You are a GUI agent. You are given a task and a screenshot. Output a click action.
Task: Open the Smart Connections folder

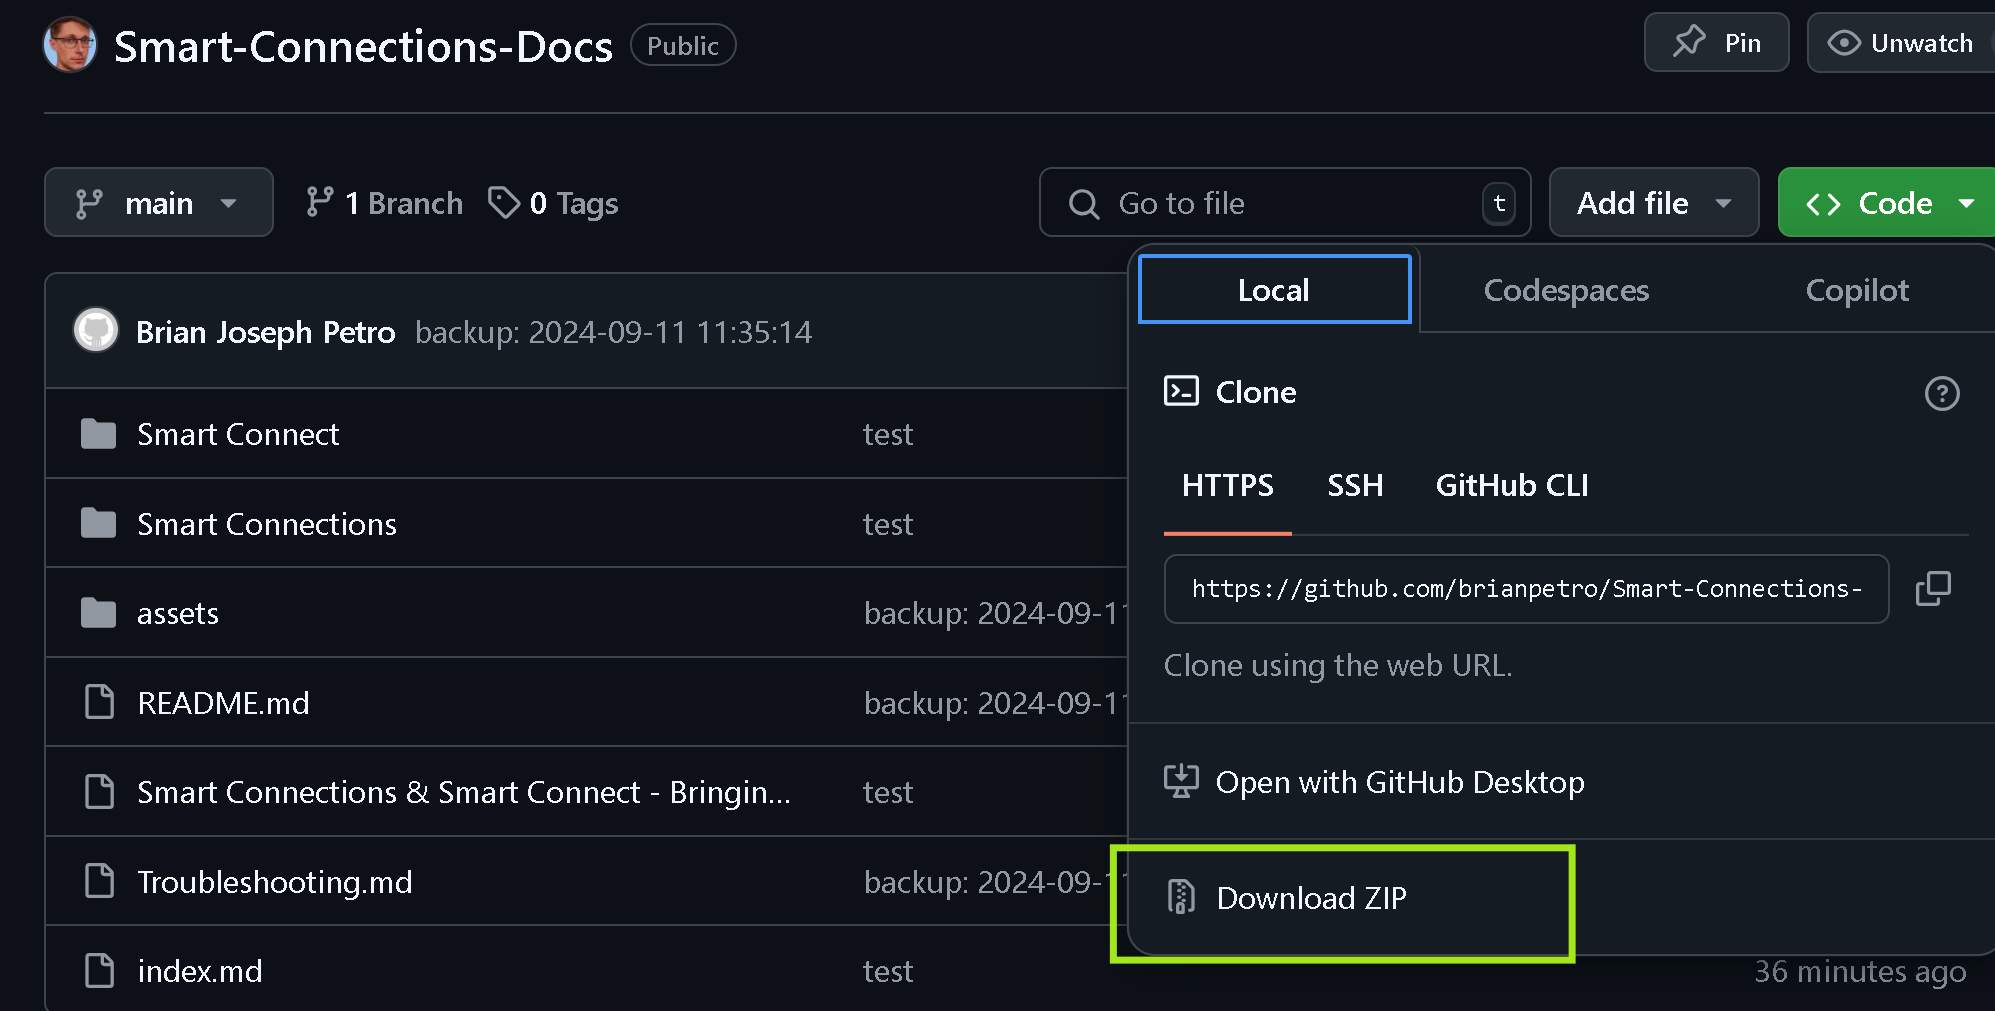(267, 524)
